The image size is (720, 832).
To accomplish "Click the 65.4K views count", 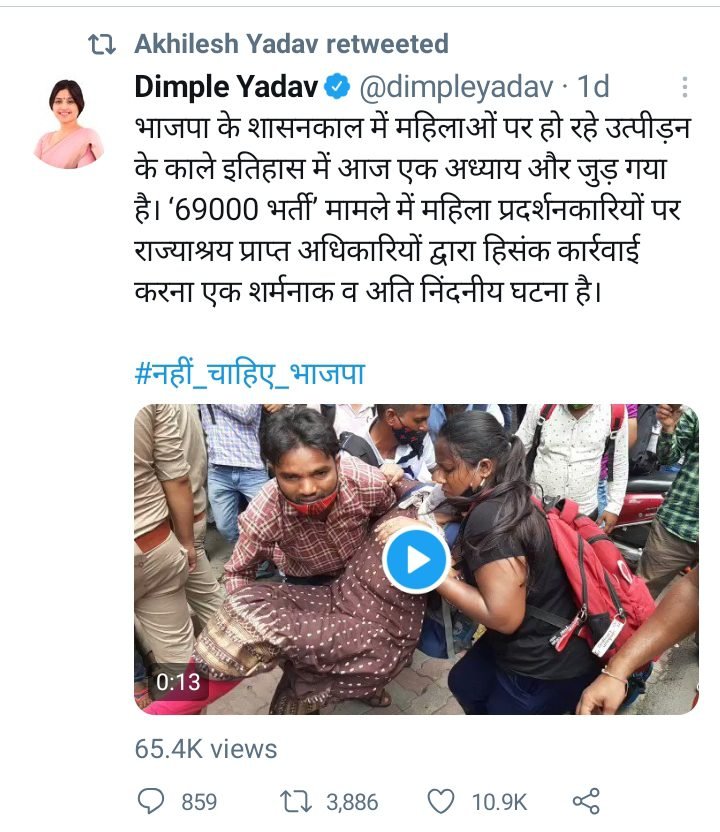I will pos(206,749).
